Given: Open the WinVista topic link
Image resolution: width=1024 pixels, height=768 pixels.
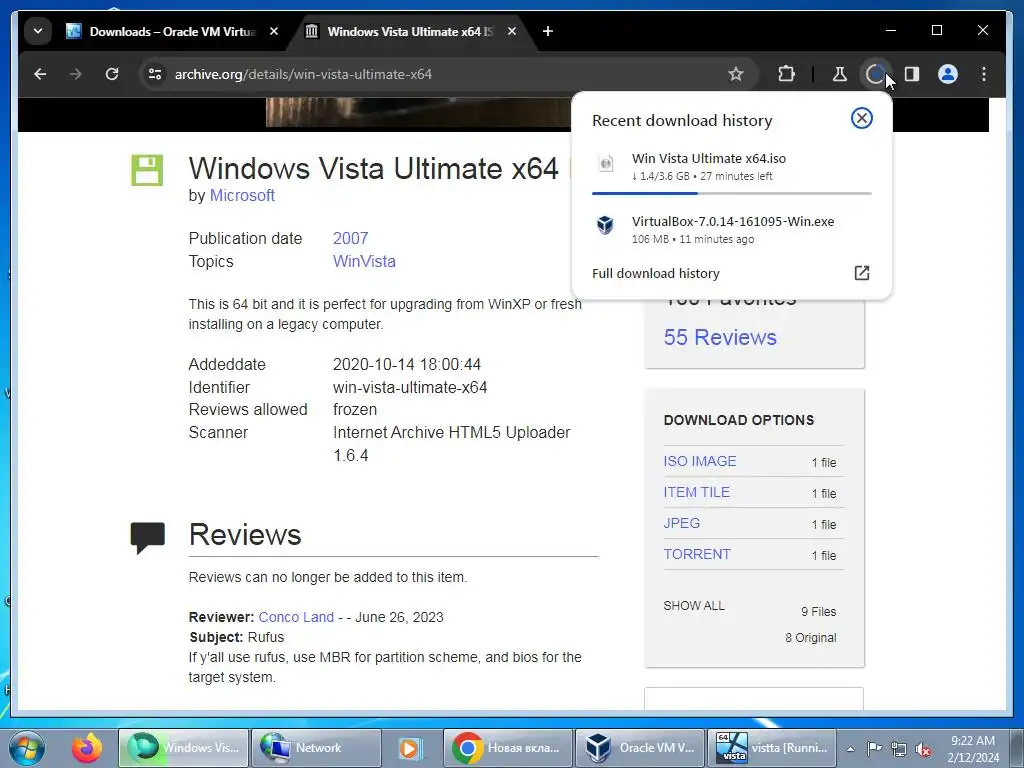Looking at the screenshot, I should [364, 261].
